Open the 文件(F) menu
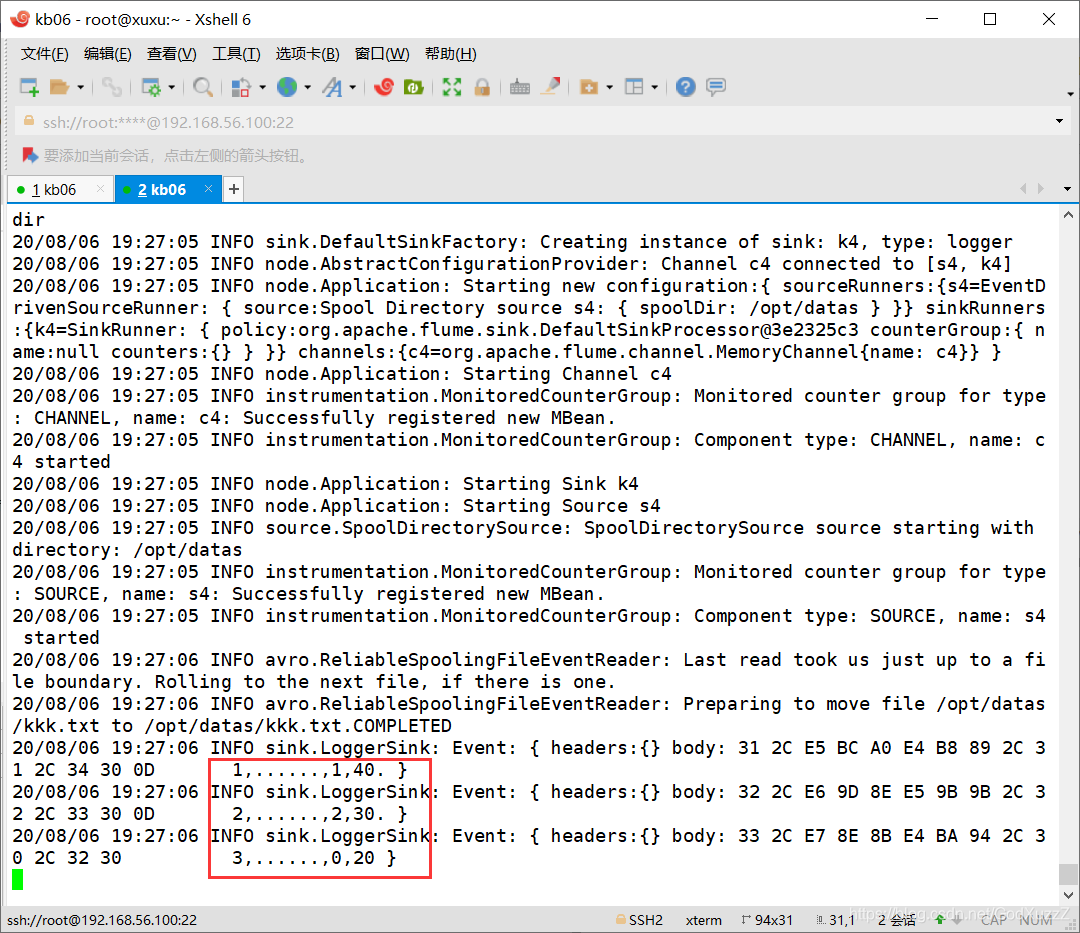 45,54
